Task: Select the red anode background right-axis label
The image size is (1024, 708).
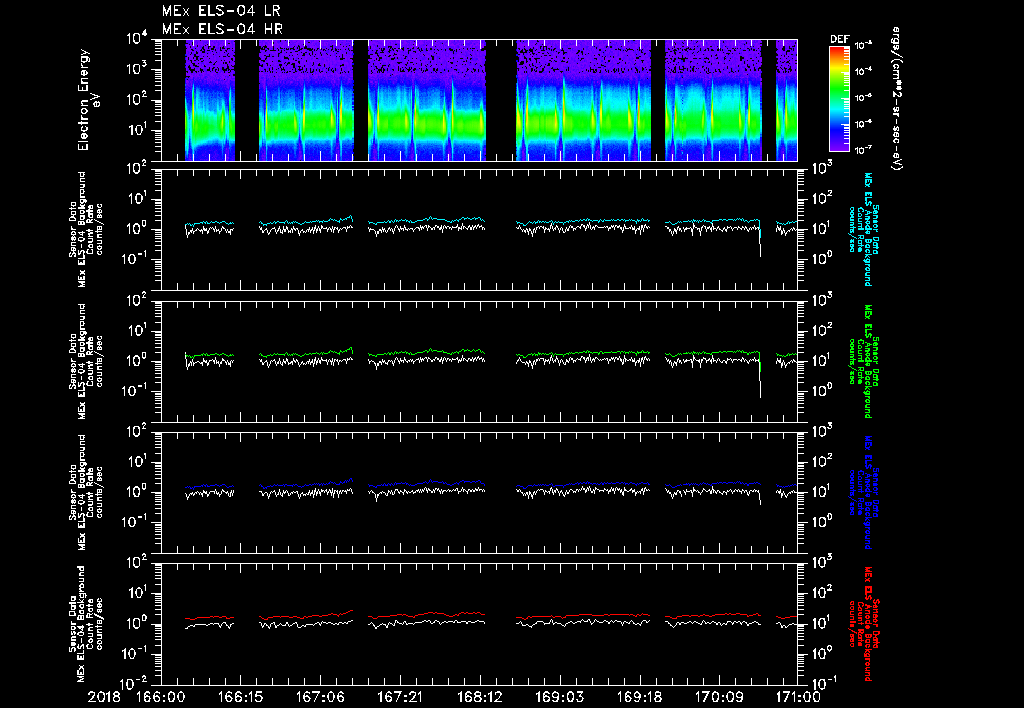Action: coord(863,624)
